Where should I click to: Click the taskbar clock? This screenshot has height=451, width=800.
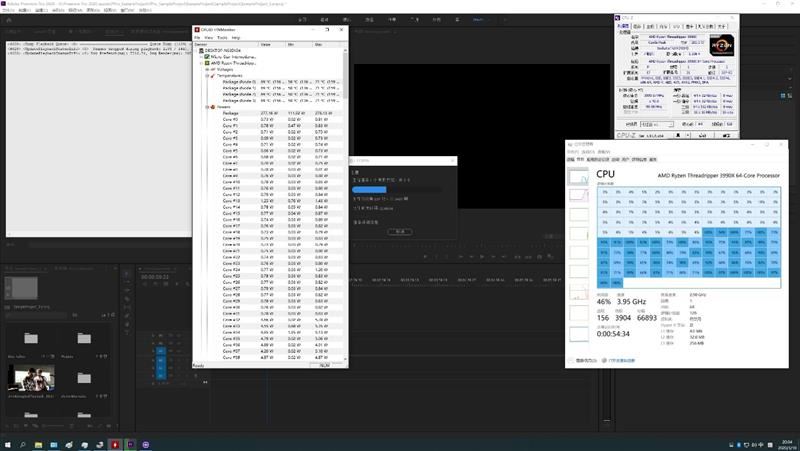coord(787,444)
